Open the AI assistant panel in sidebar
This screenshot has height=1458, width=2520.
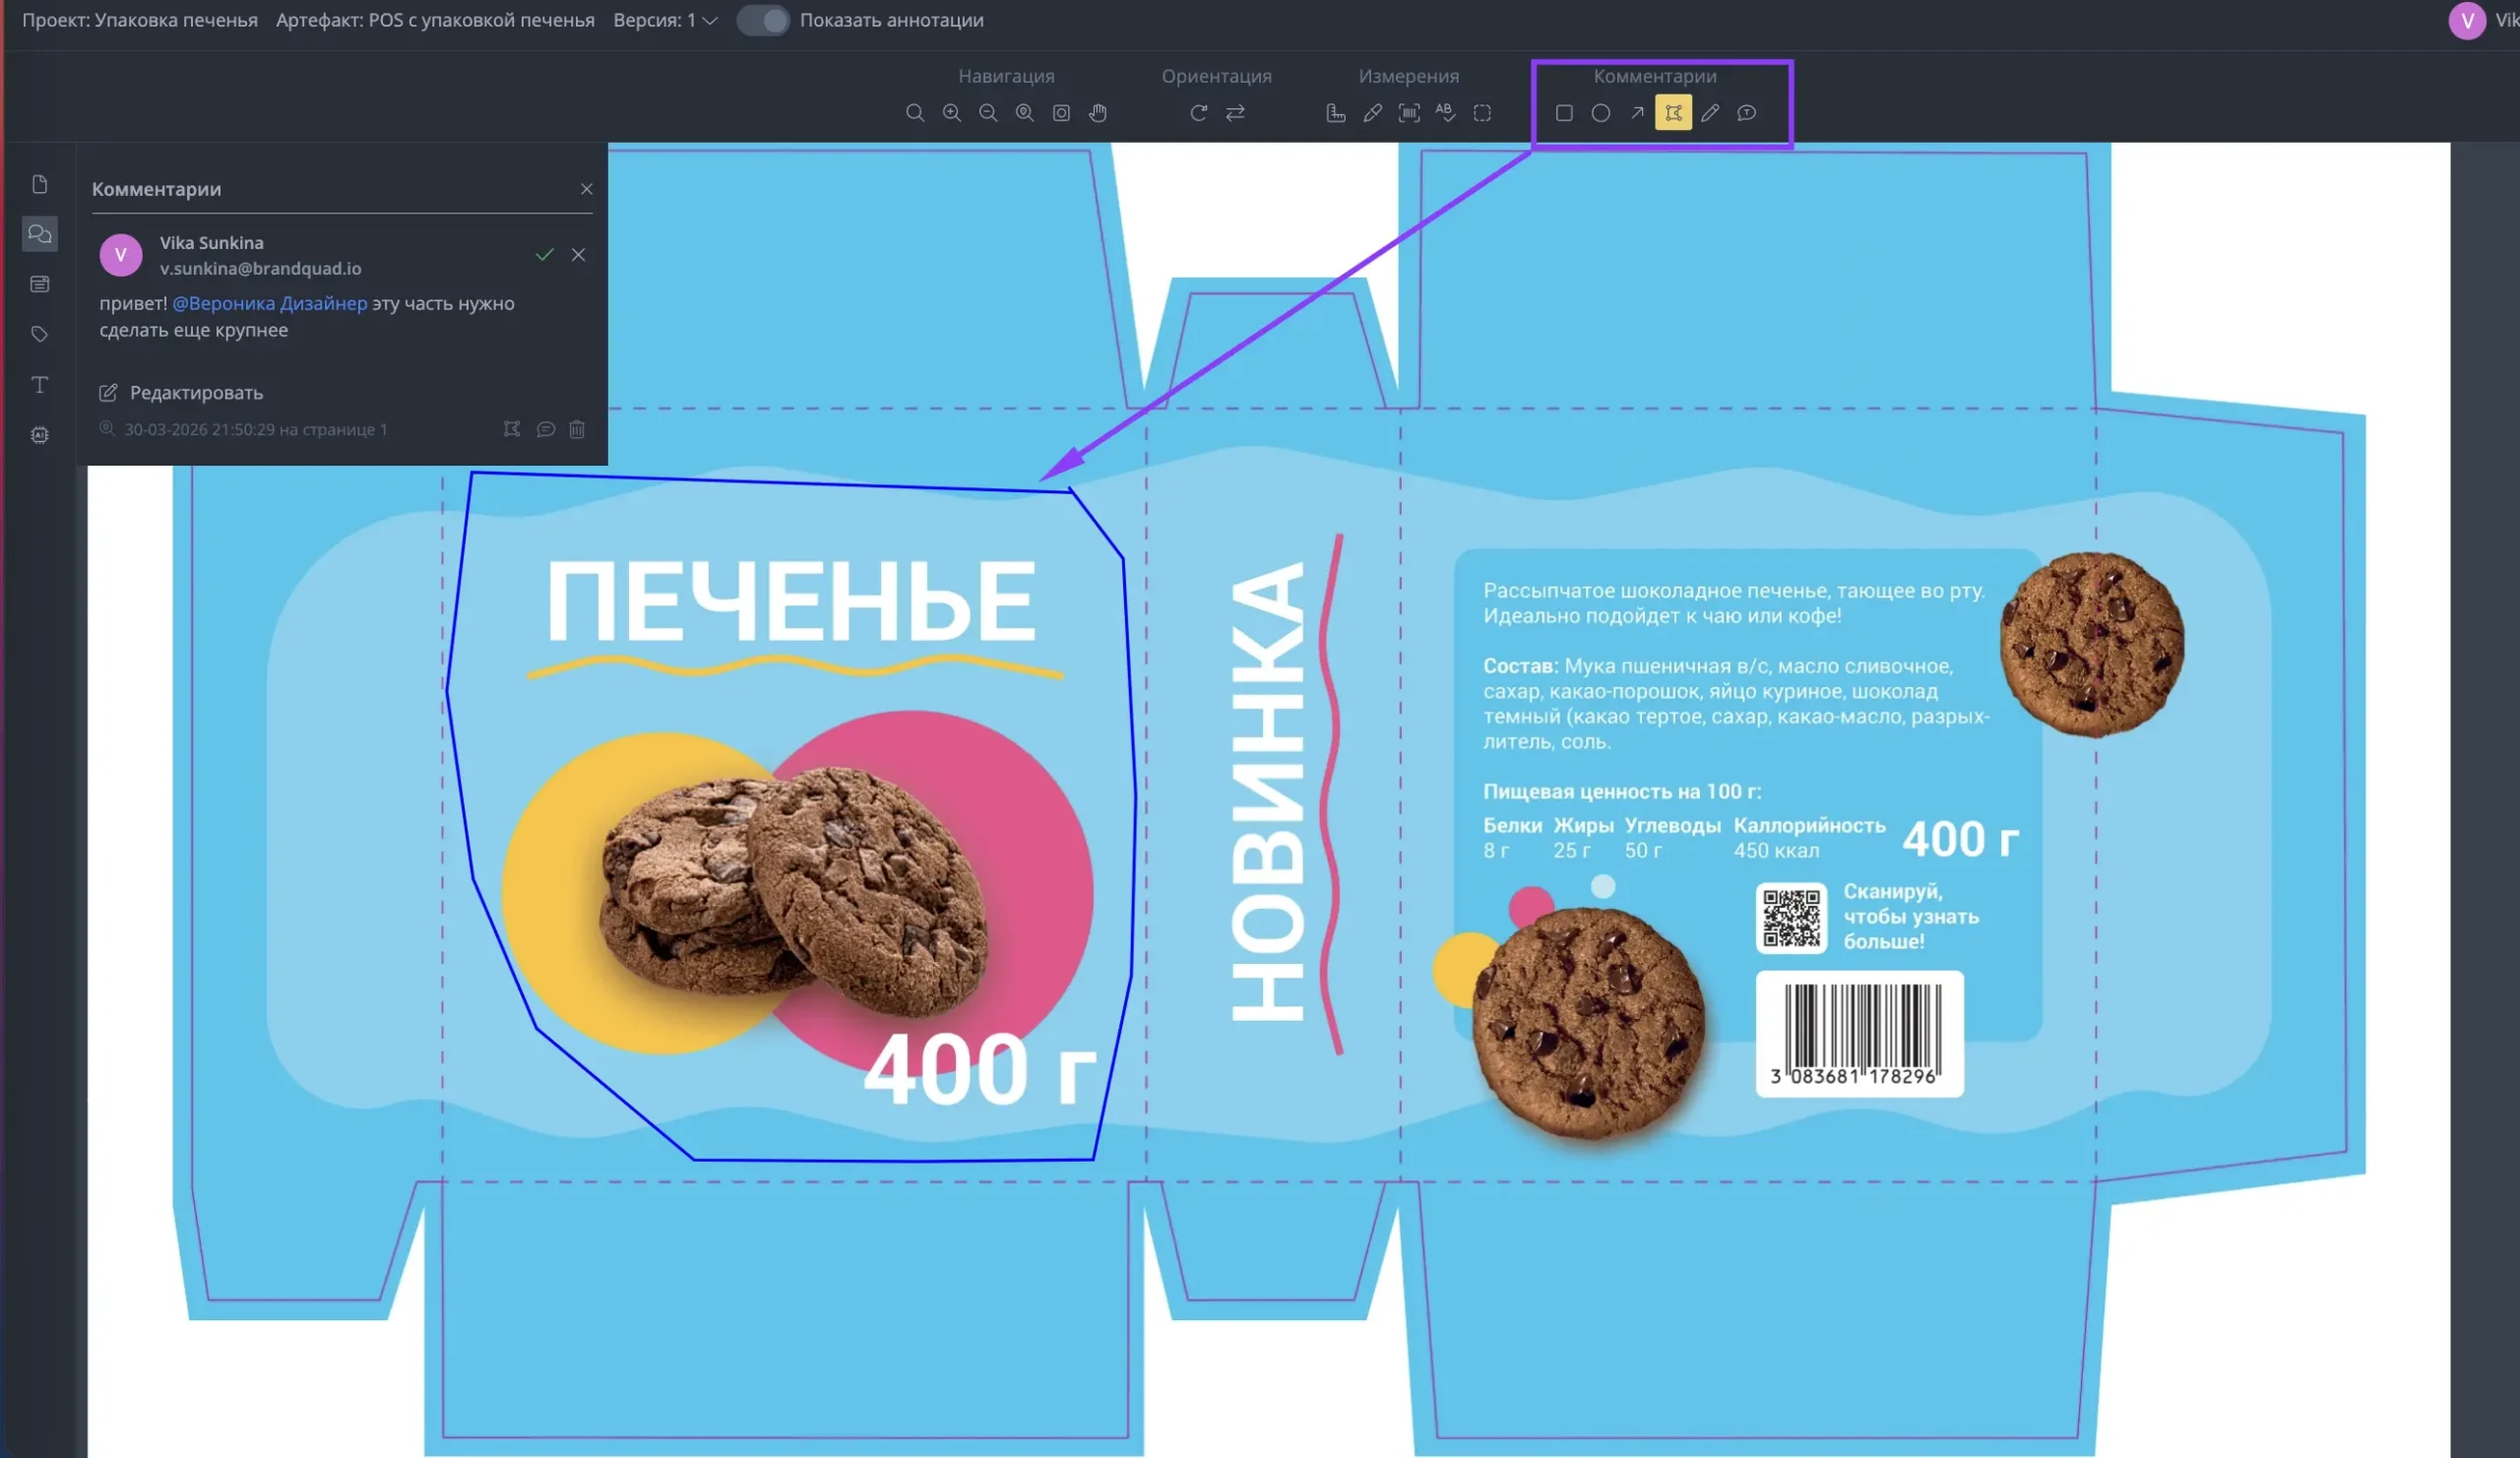pyautogui.click(x=40, y=434)
